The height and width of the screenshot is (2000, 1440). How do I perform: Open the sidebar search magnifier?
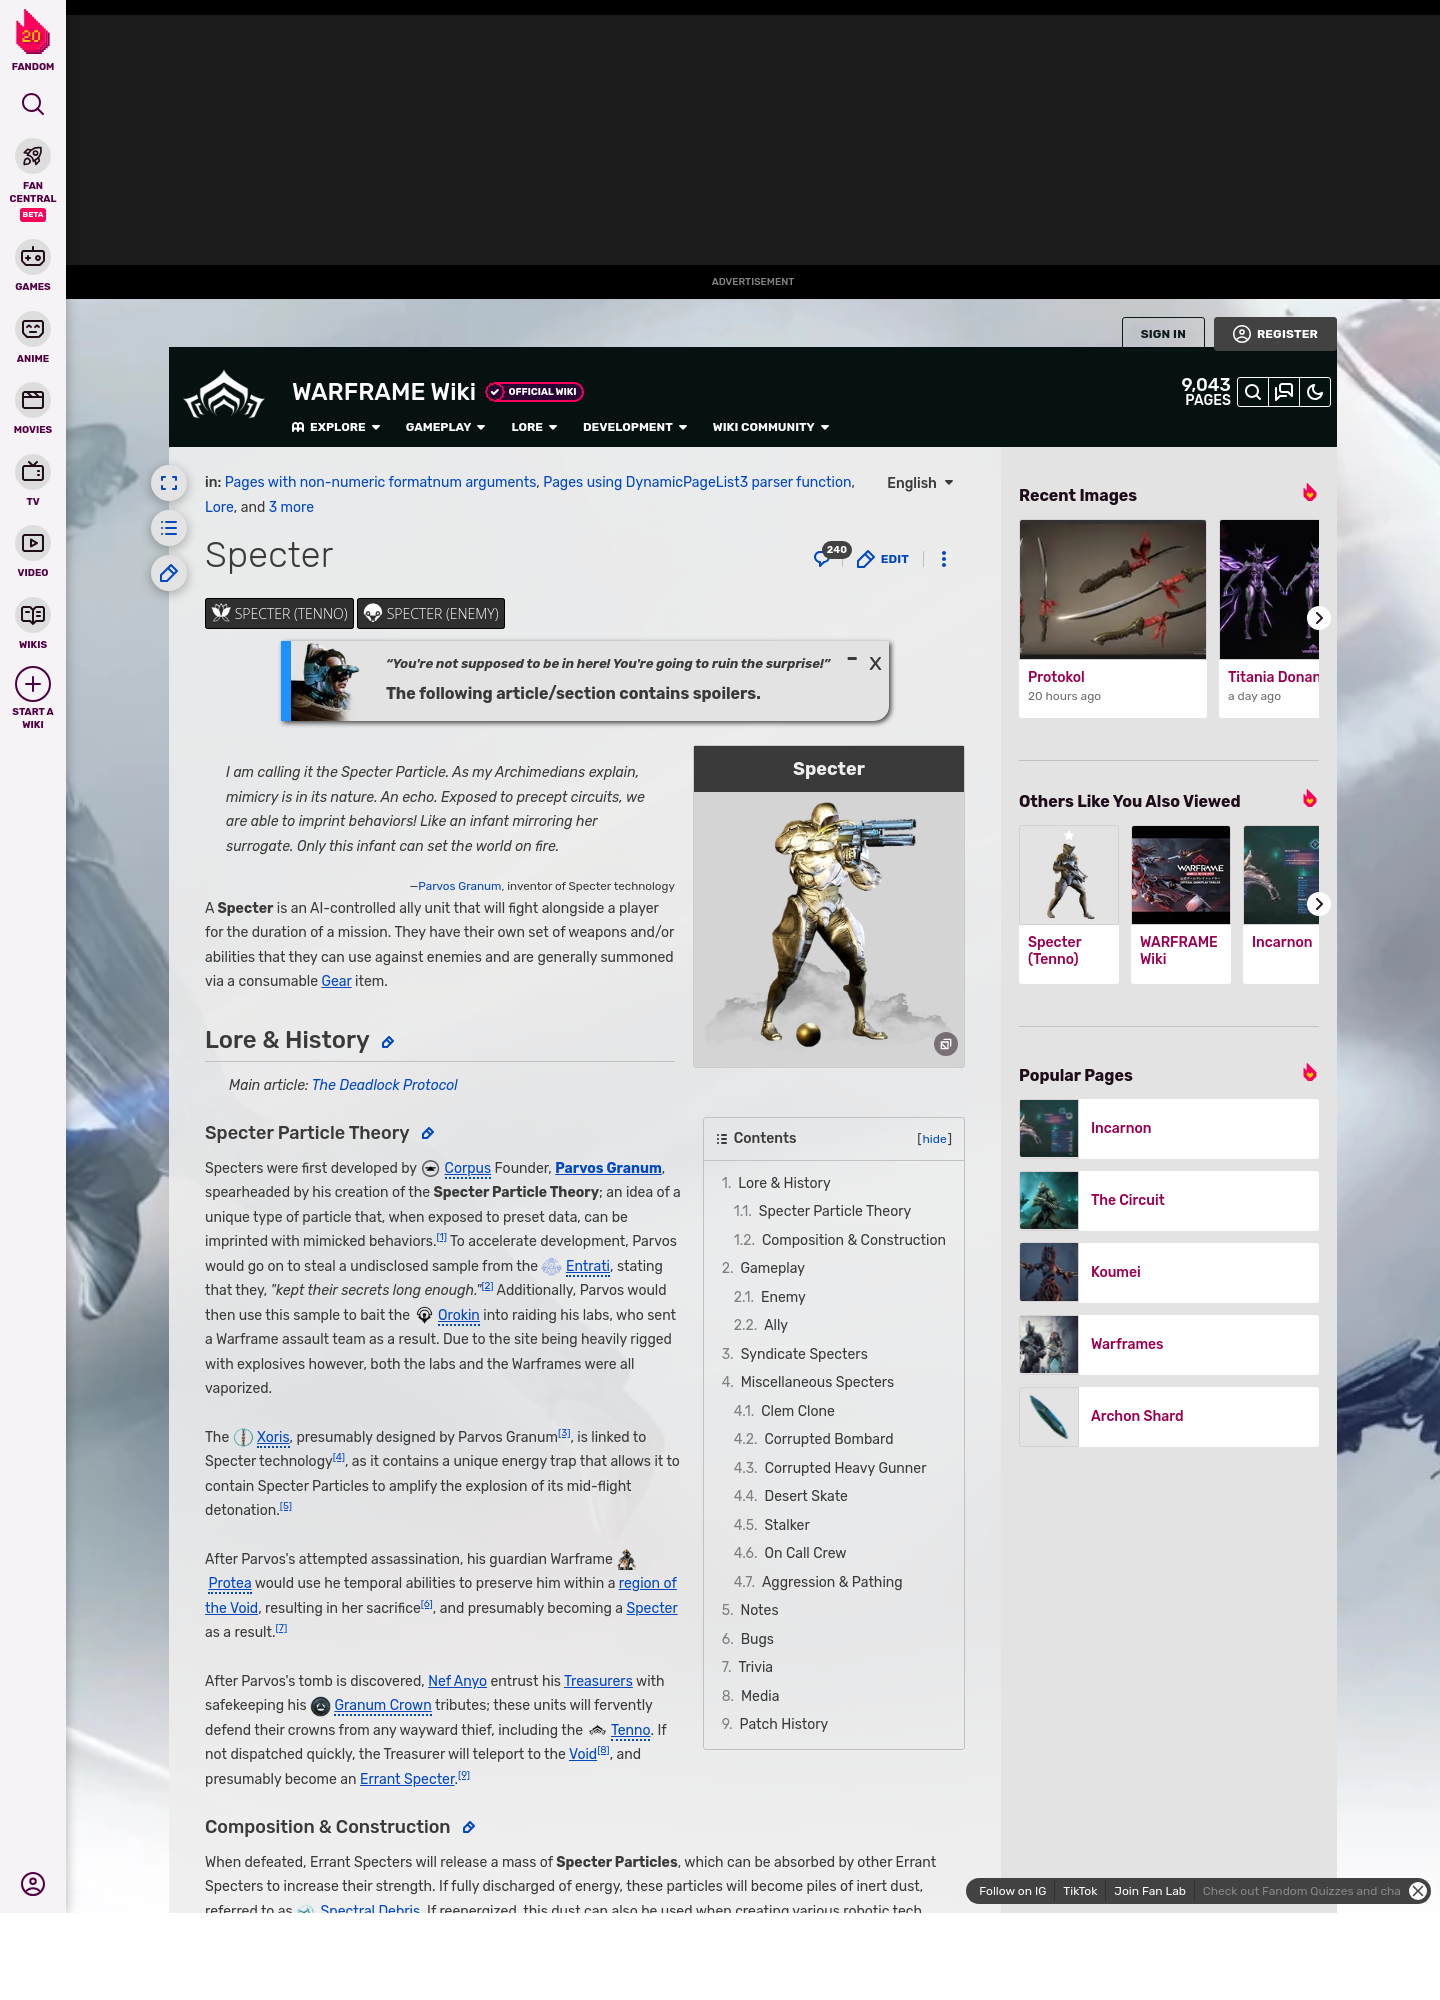click(33, 104)
